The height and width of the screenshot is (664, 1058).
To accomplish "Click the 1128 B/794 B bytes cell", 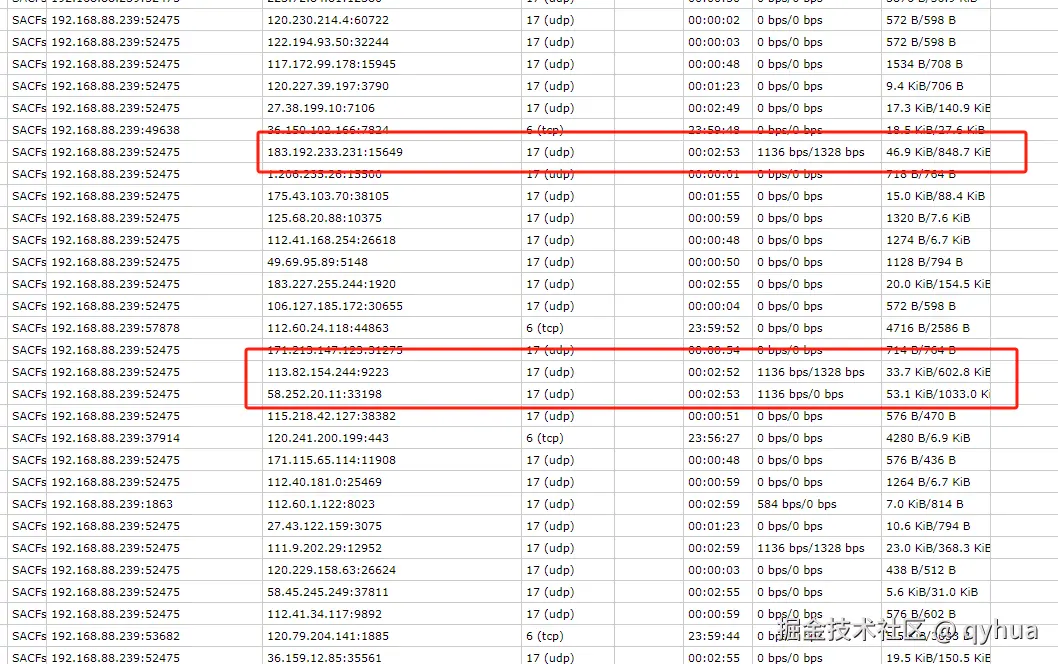I will (924, 262).
